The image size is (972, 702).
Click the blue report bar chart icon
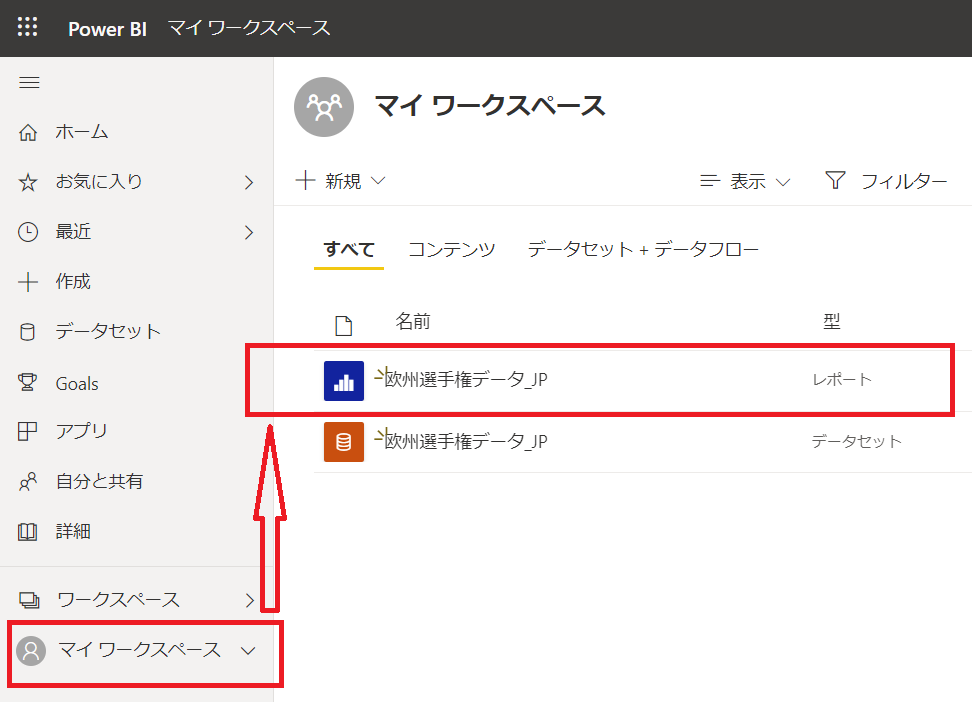(x=344, y=381)
